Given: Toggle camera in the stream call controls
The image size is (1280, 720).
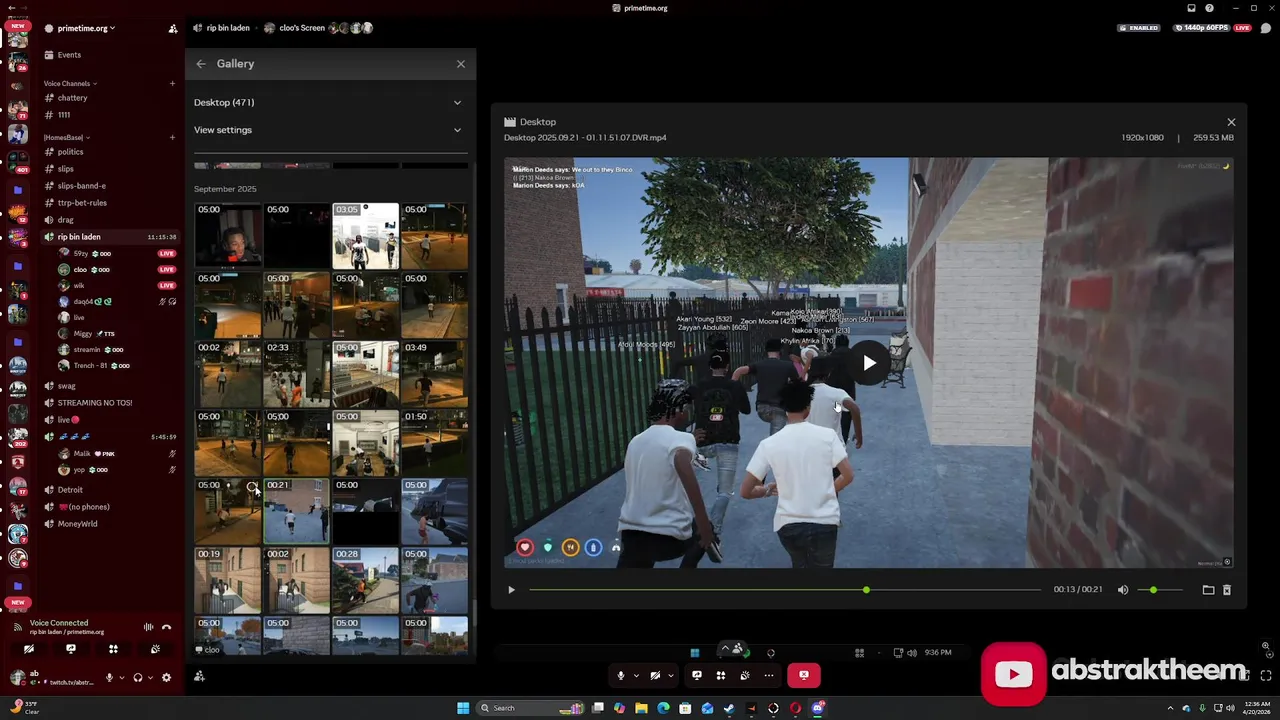Looking at the screenshot, I should pyautogui.click(x=655, y=676).
